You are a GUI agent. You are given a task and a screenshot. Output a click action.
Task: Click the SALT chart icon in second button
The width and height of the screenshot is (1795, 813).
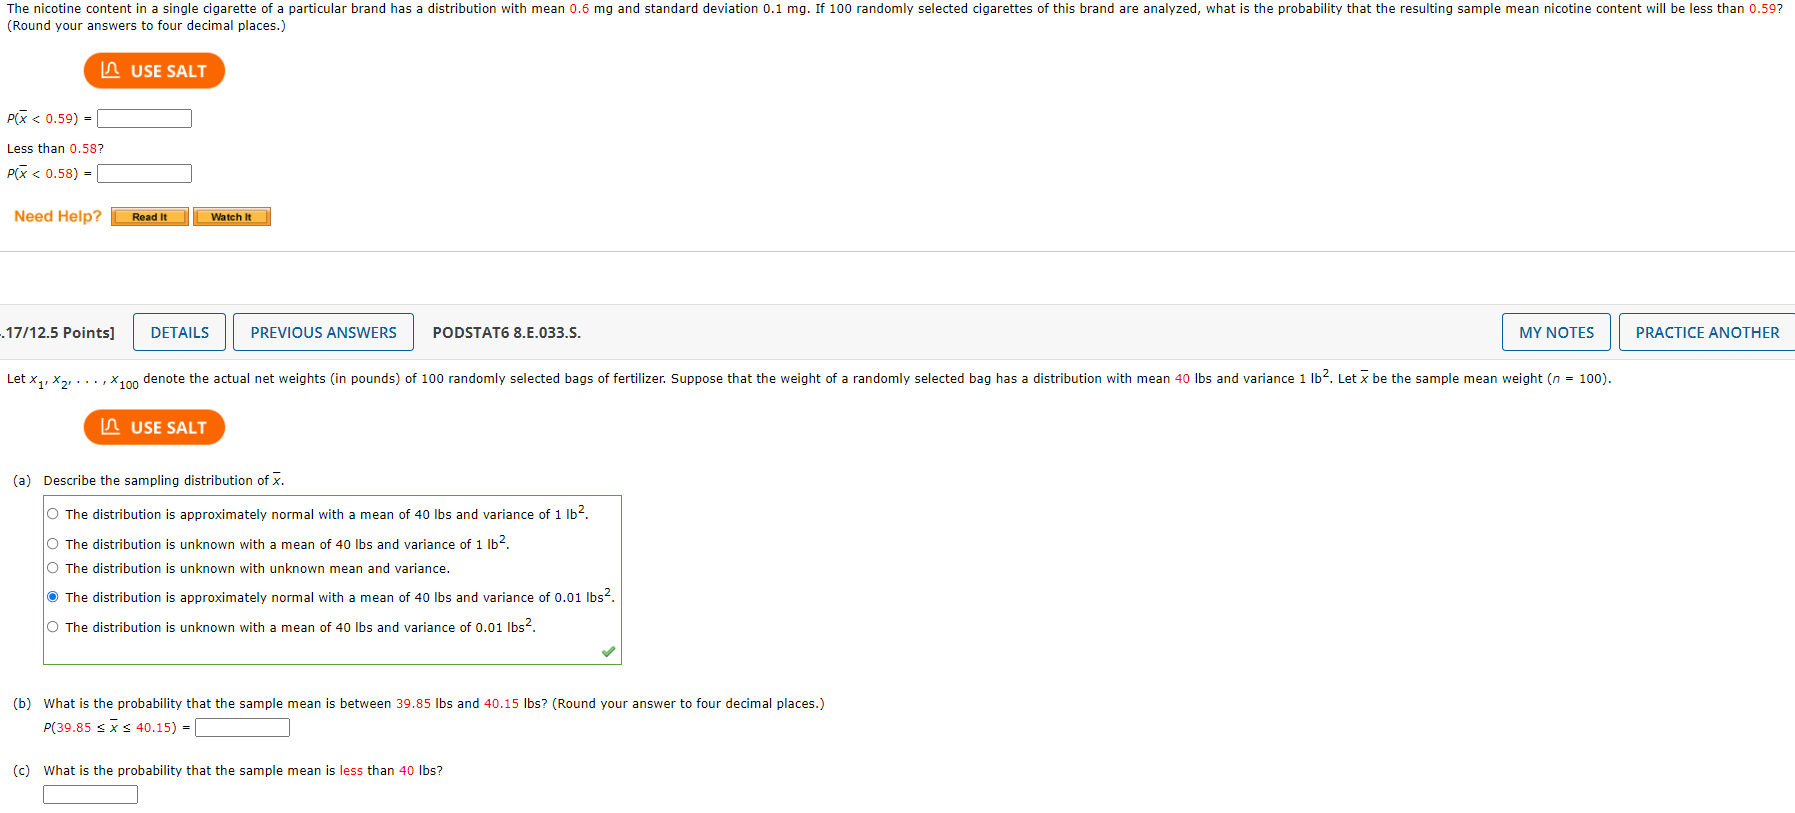pos(111,426)
